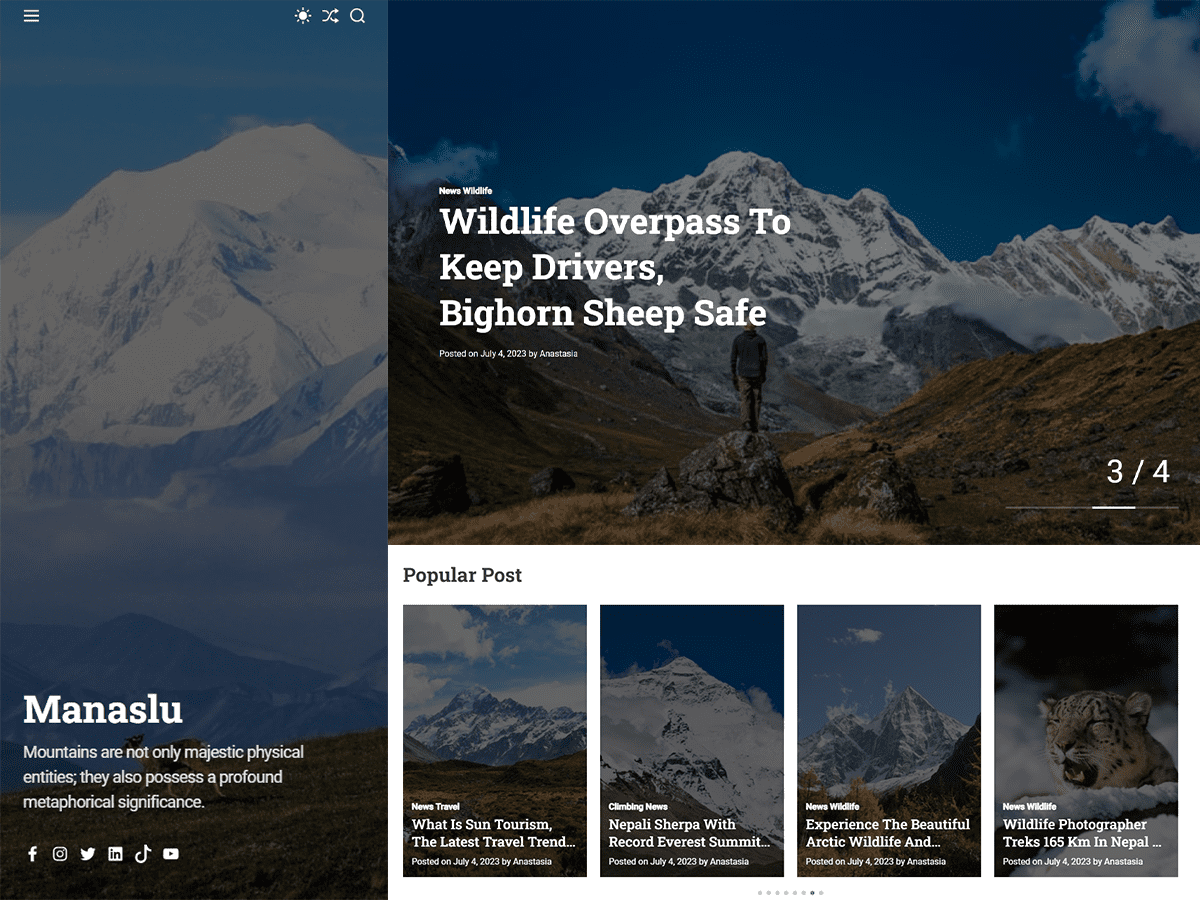The width and height of the screenshot is (1200, 900).
Task: Open the LinkedIn icon
Action: pos(115,854)
